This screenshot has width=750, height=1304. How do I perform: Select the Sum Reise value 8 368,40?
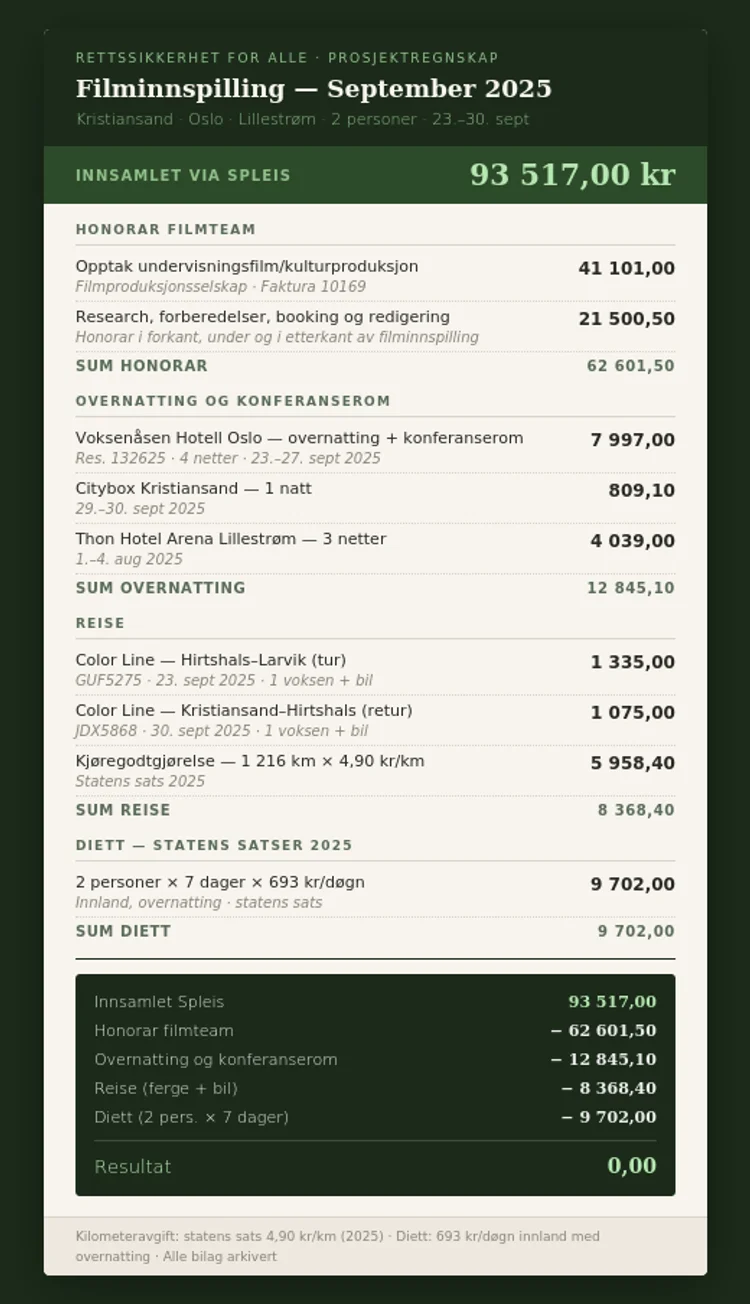coord(636,810)
